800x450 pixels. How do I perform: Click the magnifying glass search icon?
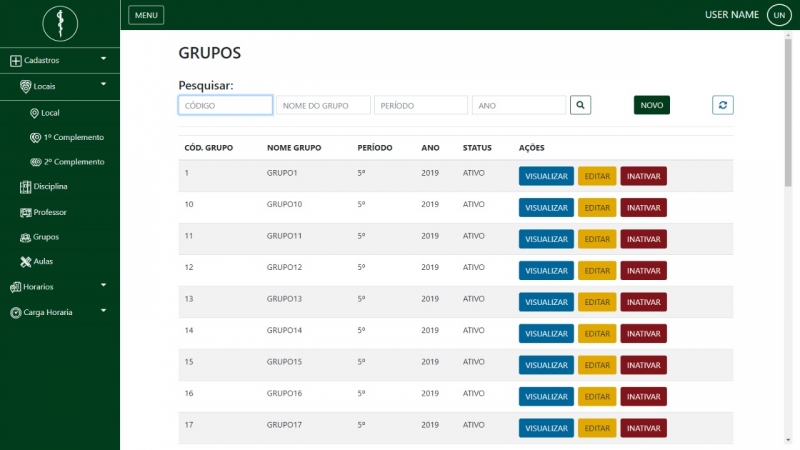581,105
